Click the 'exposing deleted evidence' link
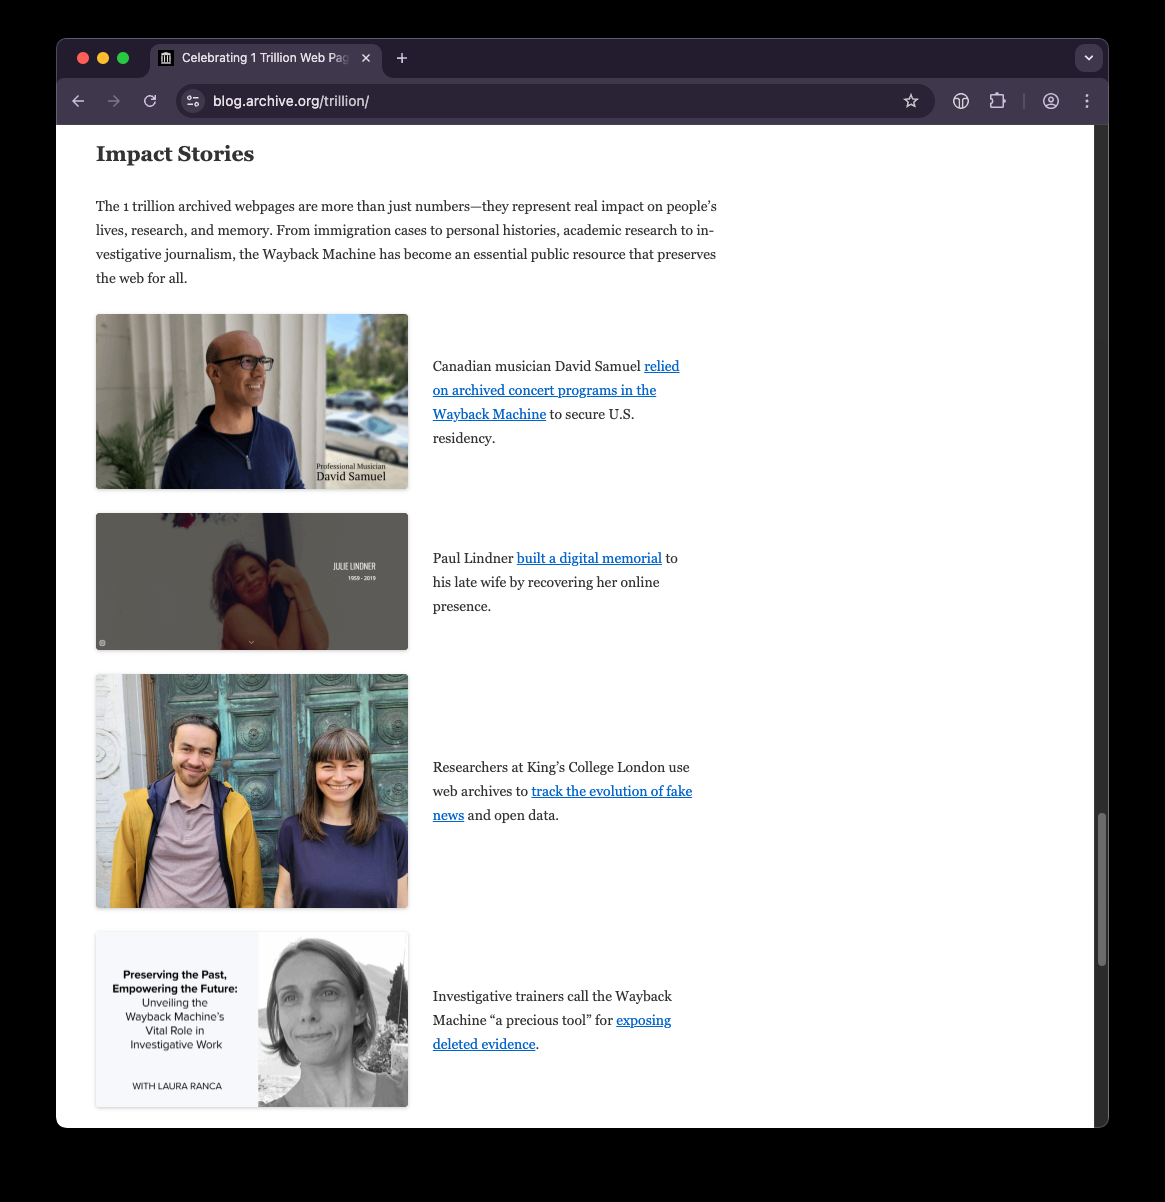Screen dimensions: 1165x1202 click(643, 1020)
